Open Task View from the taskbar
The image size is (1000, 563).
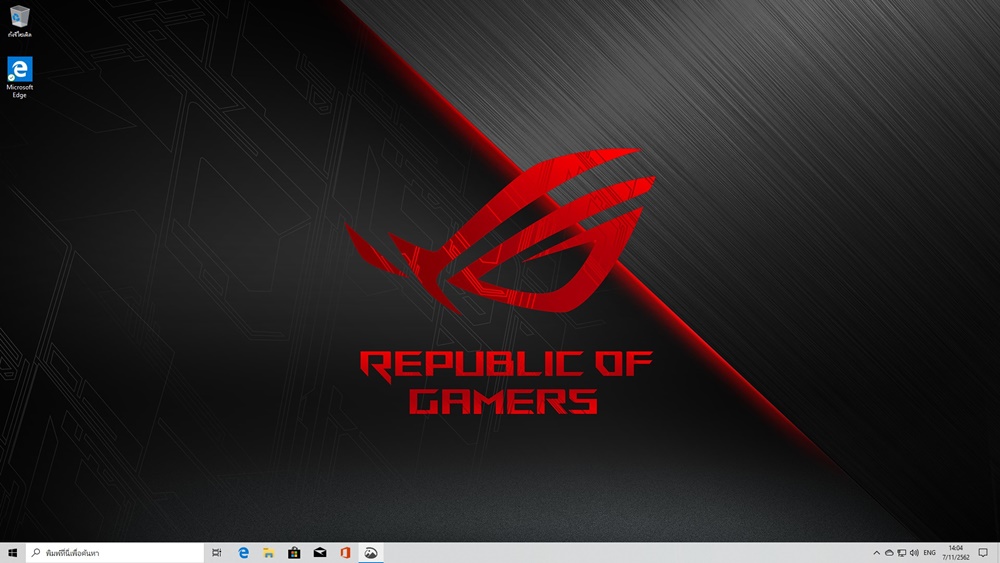click(x=217, y=553)
